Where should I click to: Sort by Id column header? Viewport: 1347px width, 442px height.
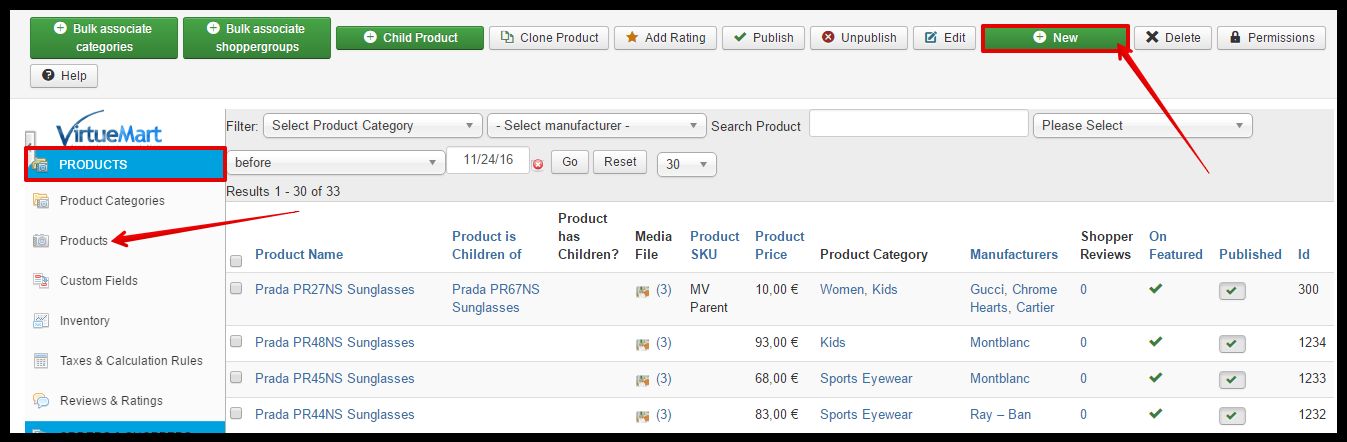click(x=1304, y=254)
